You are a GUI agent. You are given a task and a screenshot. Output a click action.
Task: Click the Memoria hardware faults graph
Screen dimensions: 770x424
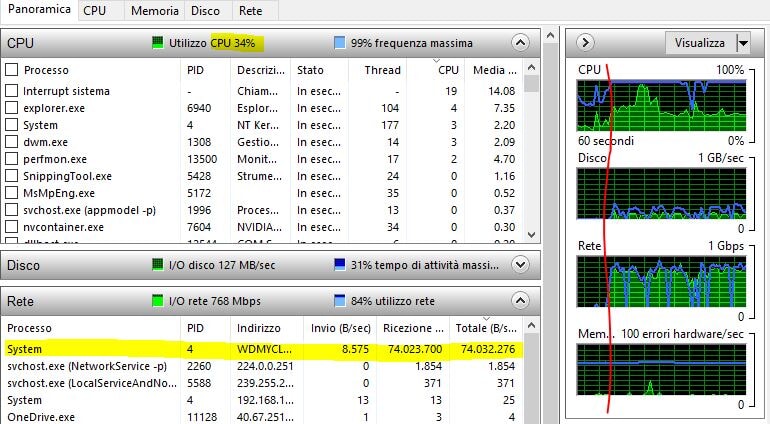pyautogui.click(x=661, y=369)
